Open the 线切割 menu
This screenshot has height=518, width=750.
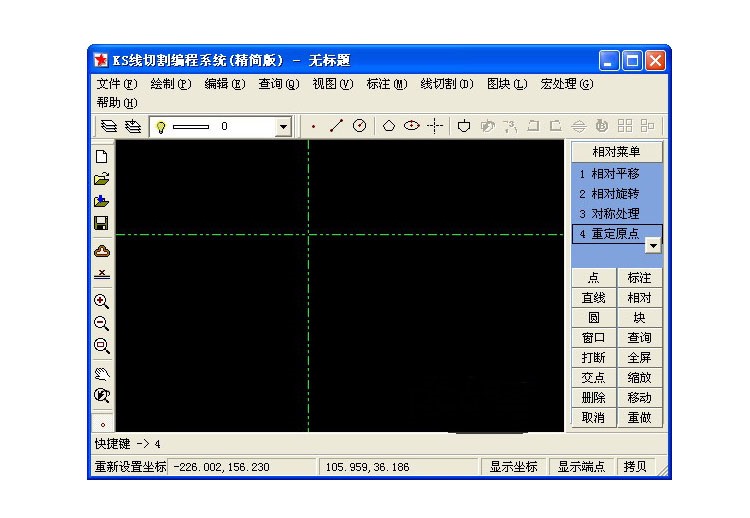(x=446, y=84)
